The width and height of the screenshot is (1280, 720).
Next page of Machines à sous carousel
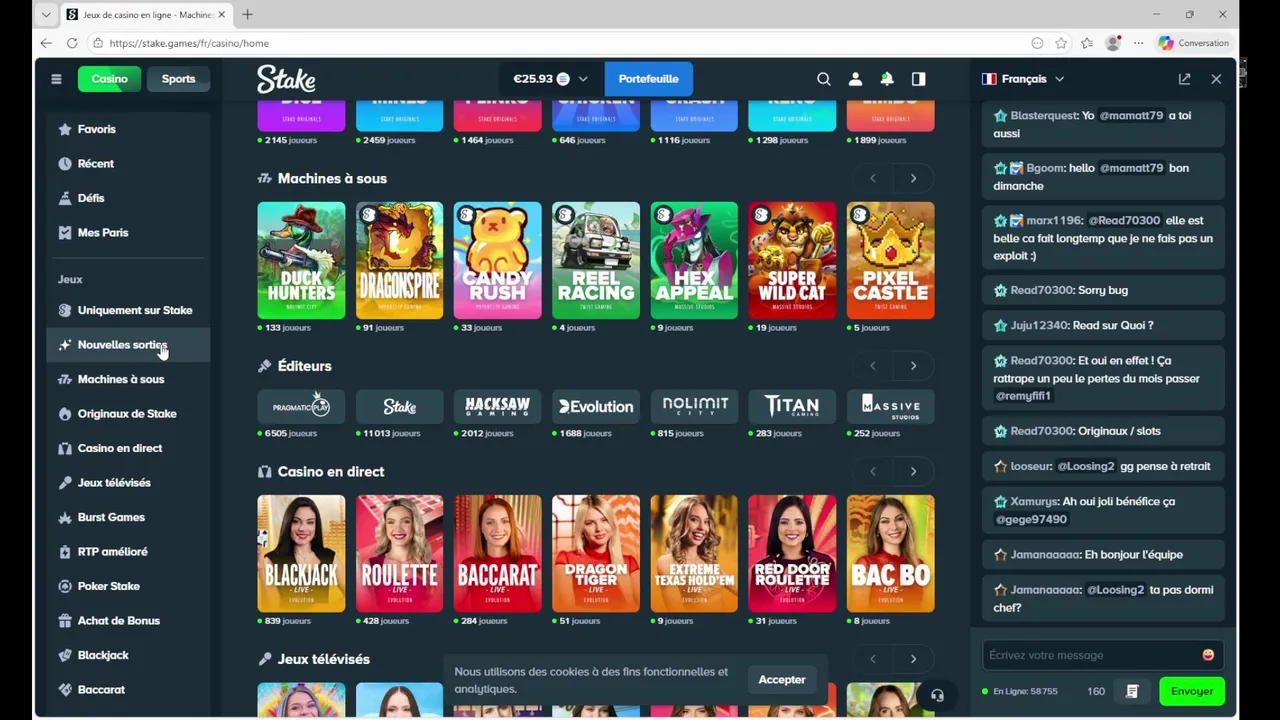[x=913, y=178]
